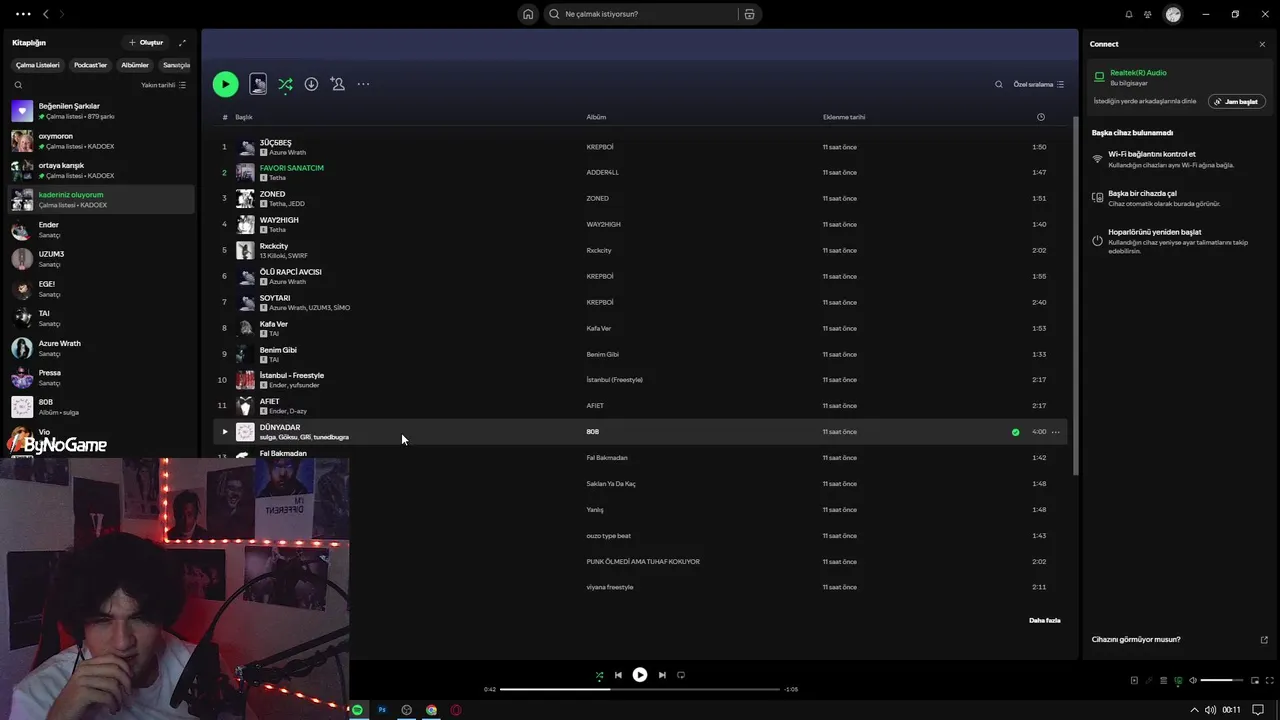Toggle shuffle in the playlist action bar
This screenshot has height=720, width=1280.
pyautogui.click(x=285, y=85)
